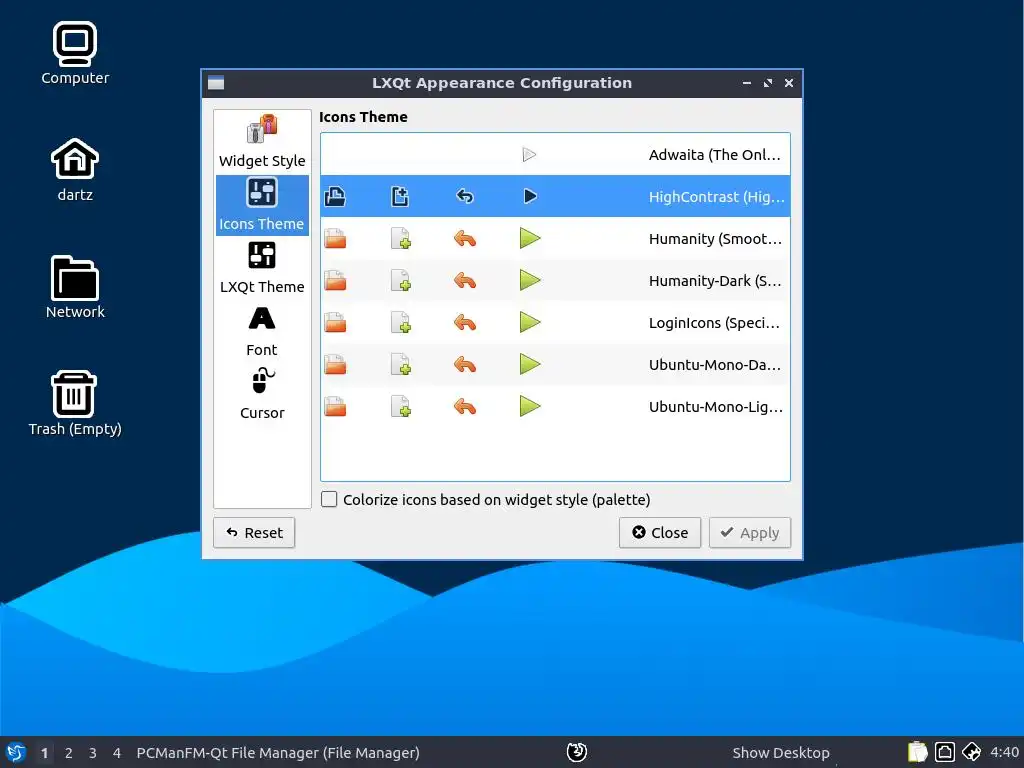Close the window using the title bar X
This screenshot has height=768, width=1024.
pos(789,83)
